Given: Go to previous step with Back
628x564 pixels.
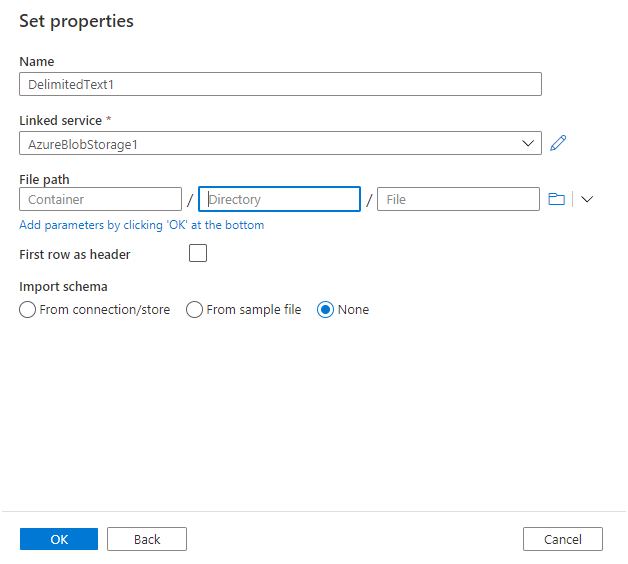Looking at the screenshot, I should coord(147,539).
